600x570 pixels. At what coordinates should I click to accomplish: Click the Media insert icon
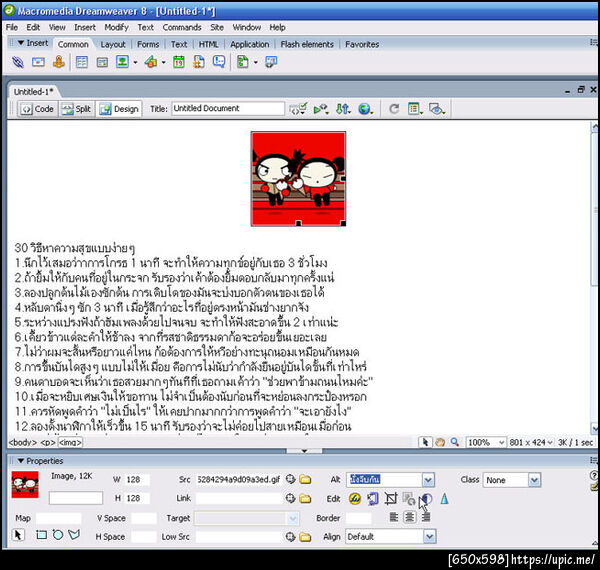[x=151, y=62]
